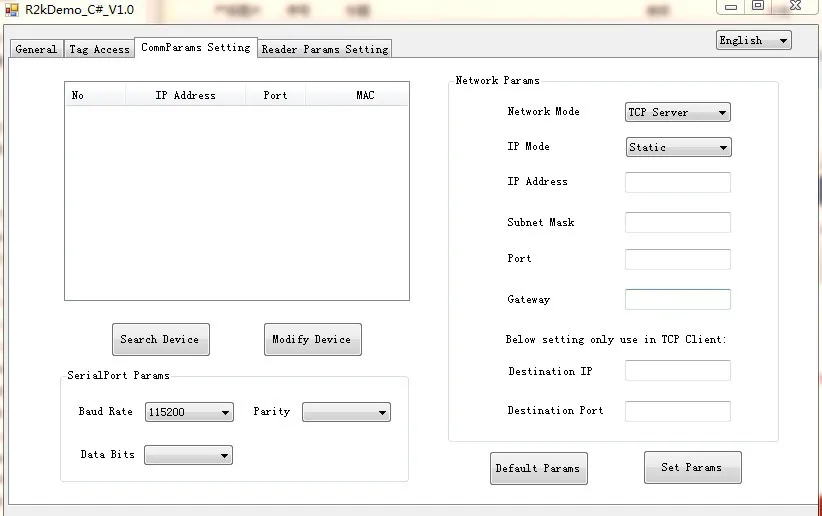Minimize the R2kDemo window

point(731,6)
